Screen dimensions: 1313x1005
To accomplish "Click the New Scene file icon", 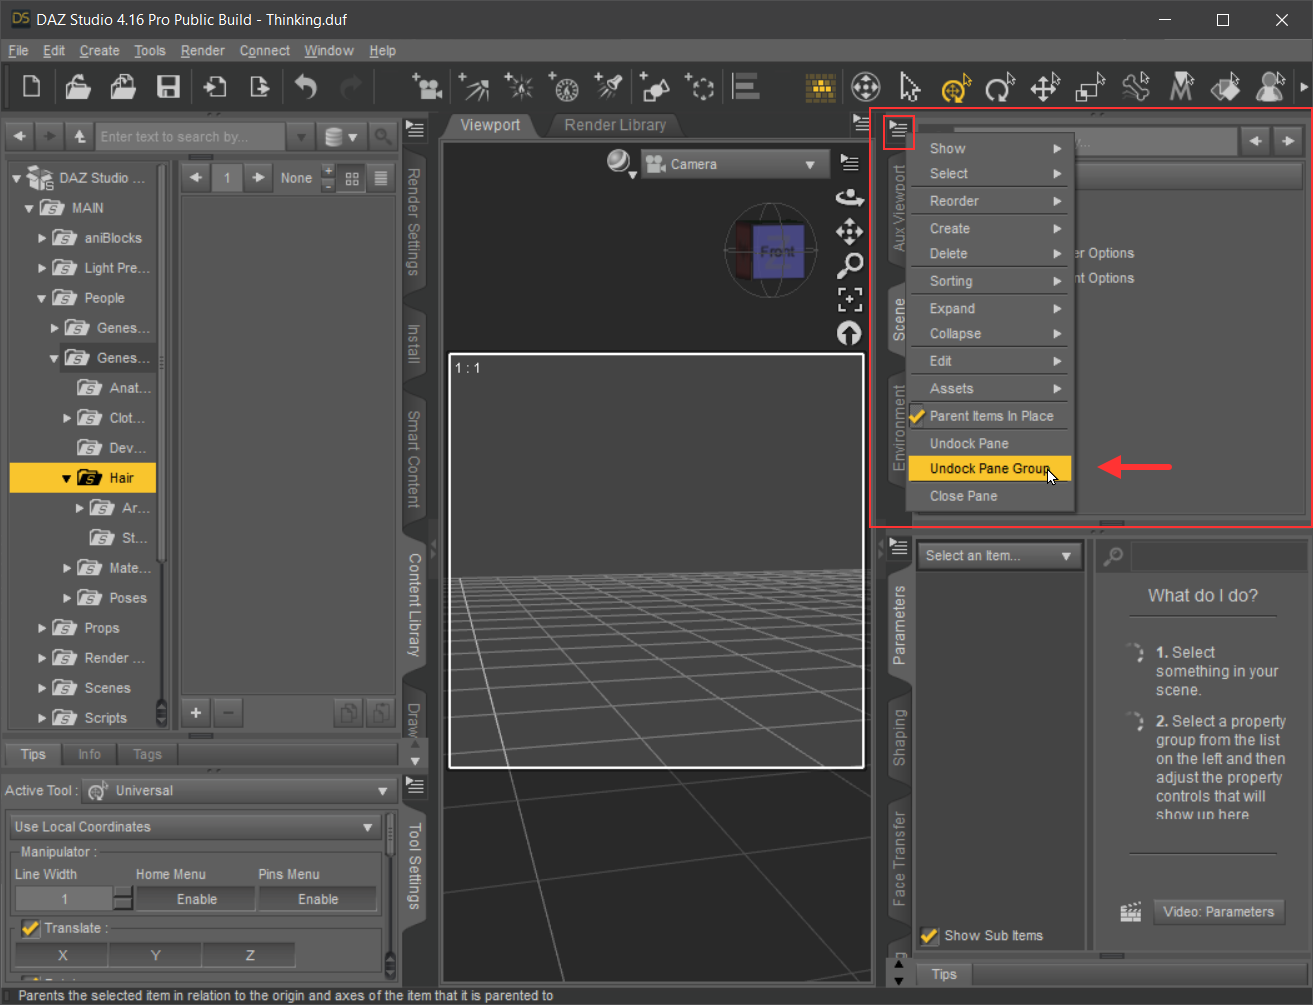I will [32, 87].
